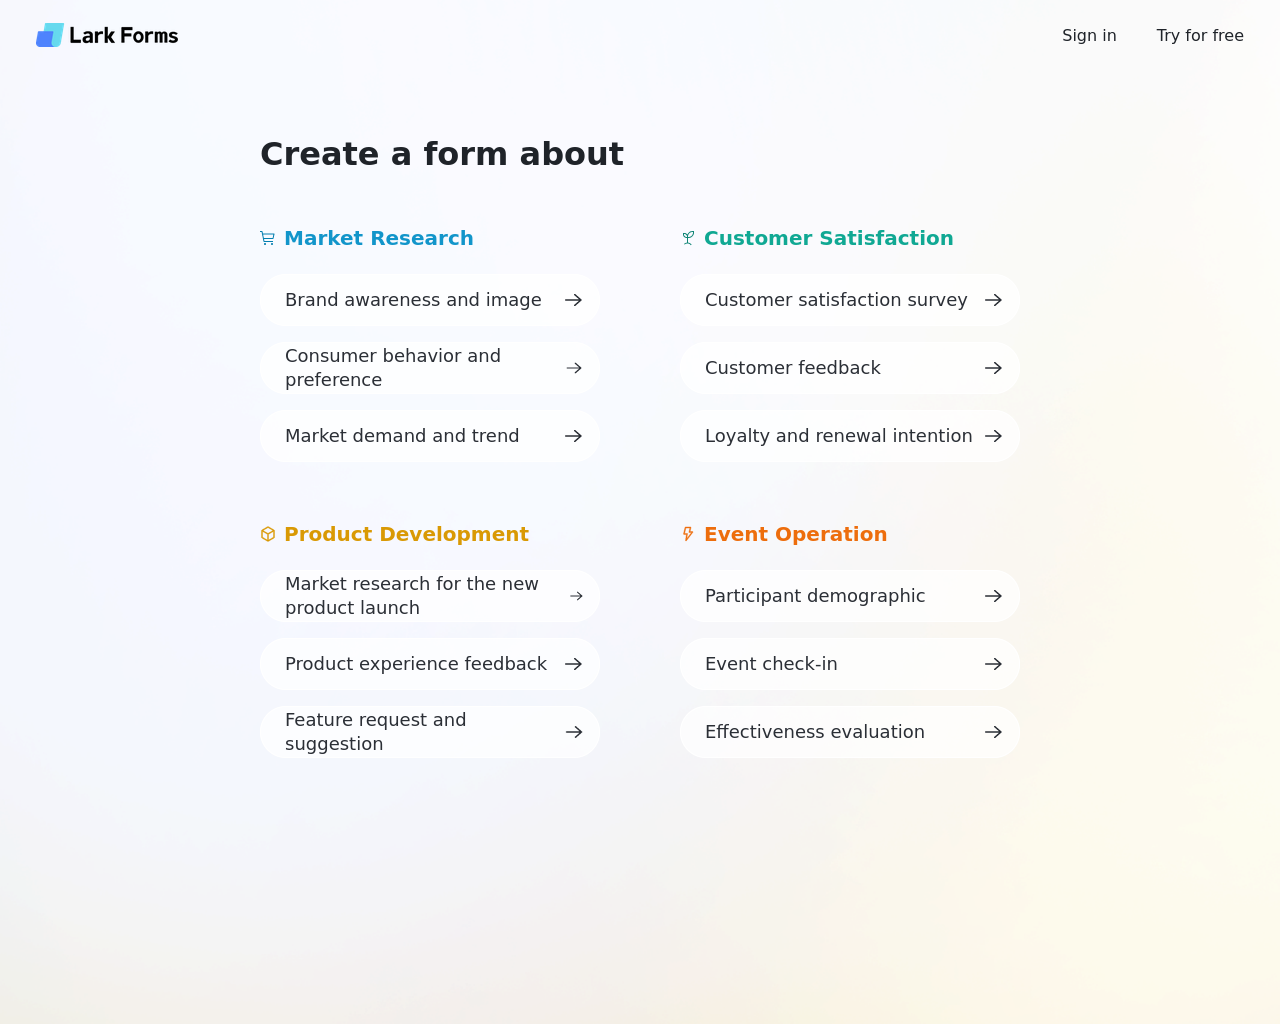The height and width of the screenshot is (1024, 1280).
Task: Click the sprout icon beside Customer Satisfaction
Action: click(x=688, y=238)
